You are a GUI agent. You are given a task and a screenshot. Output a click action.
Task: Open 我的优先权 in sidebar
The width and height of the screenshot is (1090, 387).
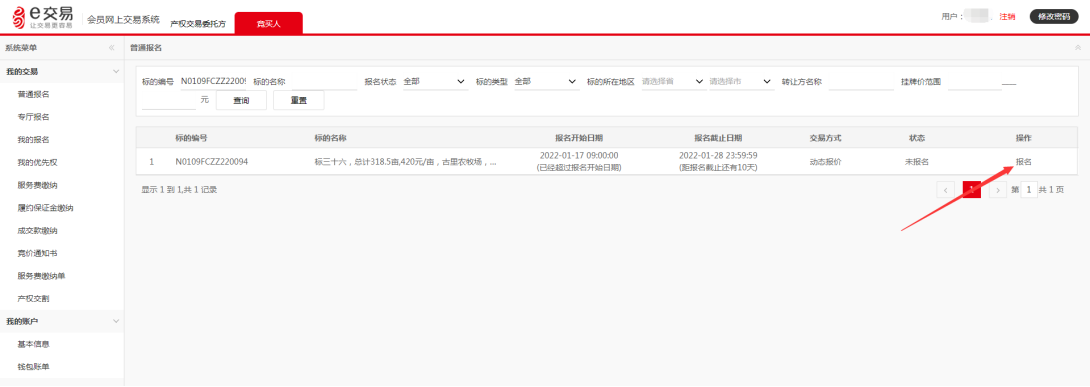[x=37, y=163]
